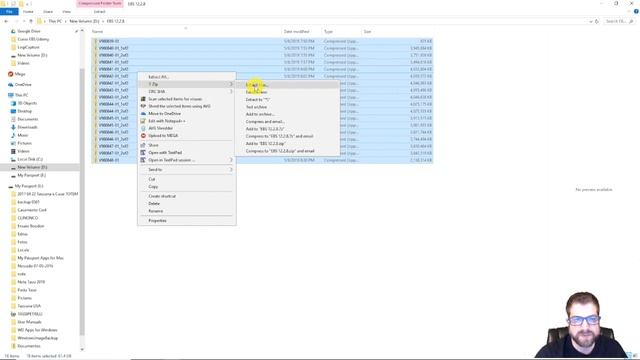
Task: Click the Up one level arrow
Action: pyautogui.click(x=31, y=21)
